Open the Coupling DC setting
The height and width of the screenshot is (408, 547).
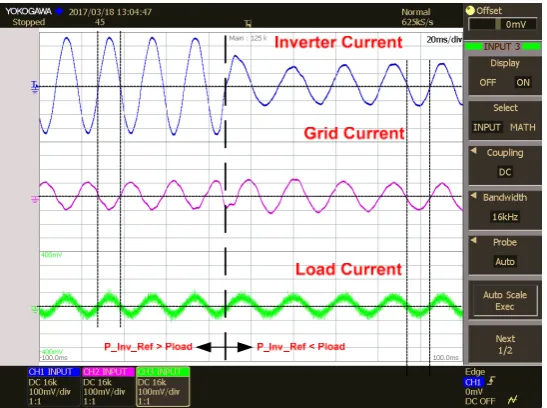coord(504,163)
